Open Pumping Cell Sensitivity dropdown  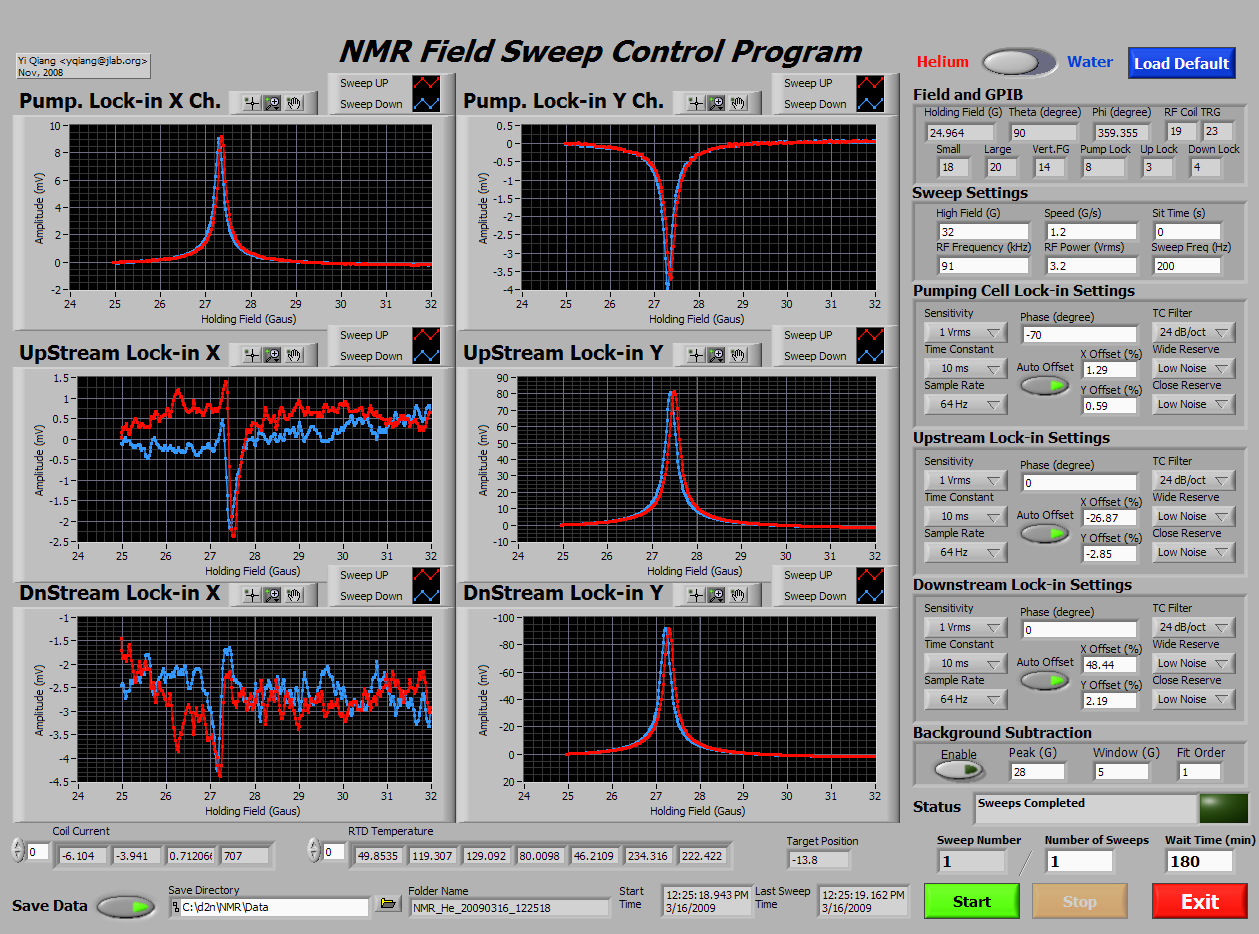(x=965, y=332)
